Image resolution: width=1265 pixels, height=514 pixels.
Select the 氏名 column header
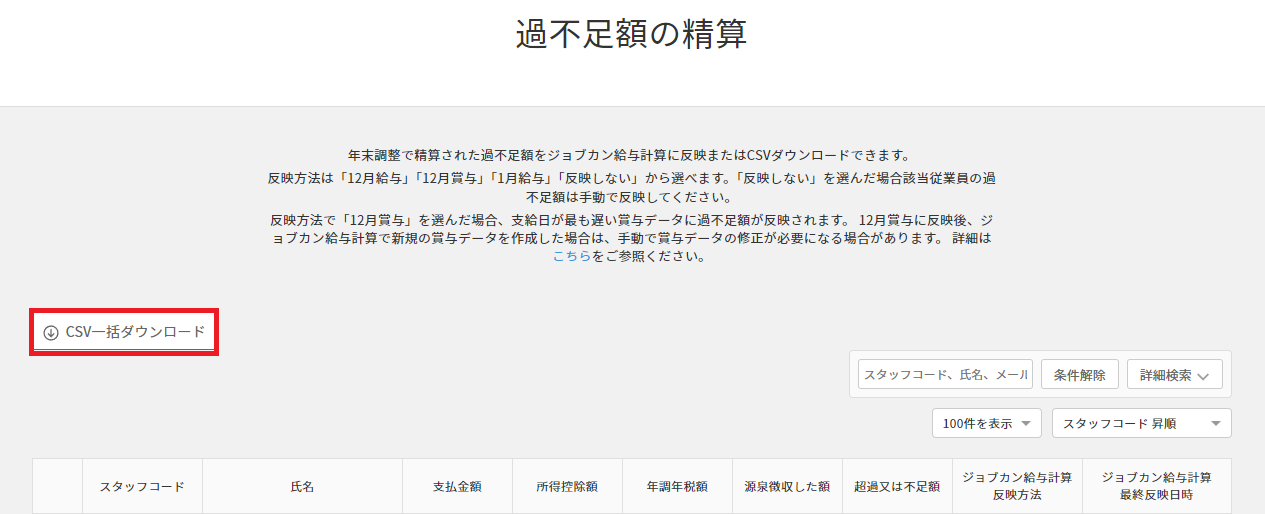(302, 487)
